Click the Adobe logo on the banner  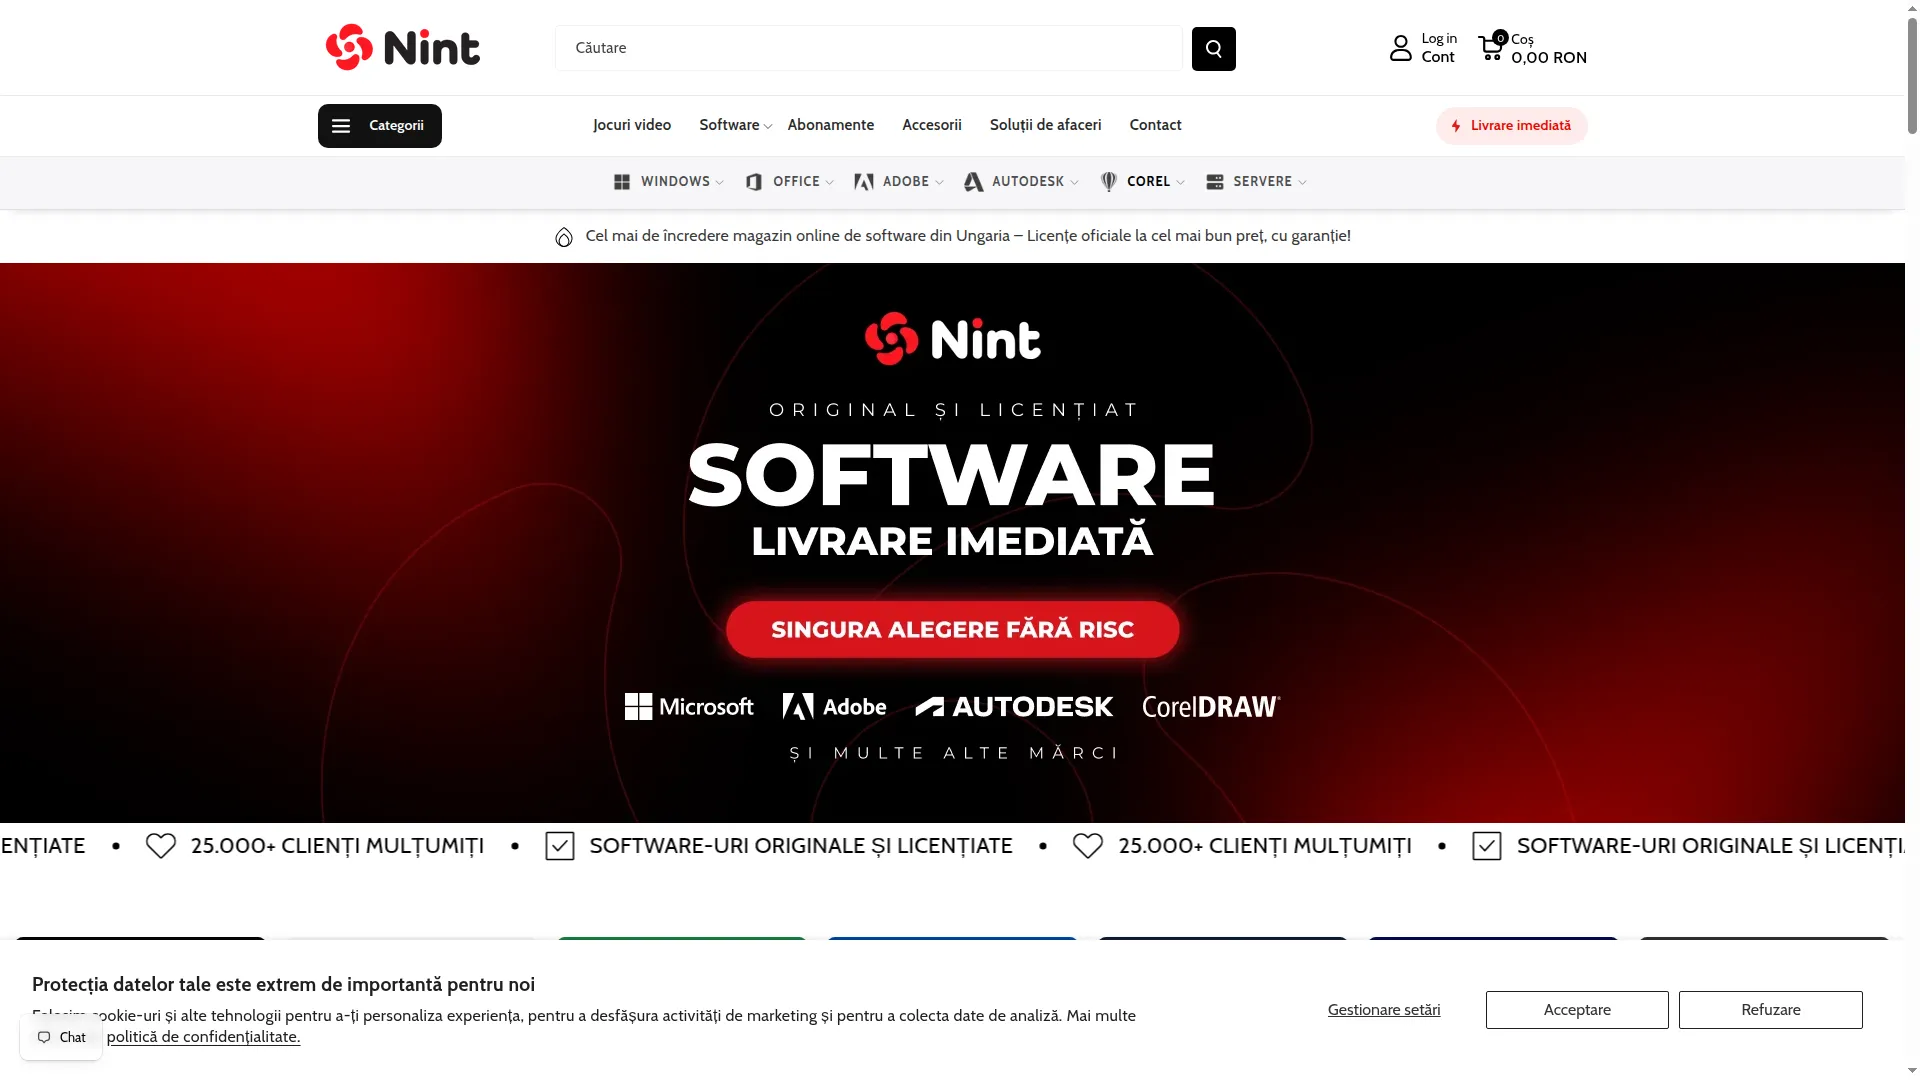pos(834,707)
